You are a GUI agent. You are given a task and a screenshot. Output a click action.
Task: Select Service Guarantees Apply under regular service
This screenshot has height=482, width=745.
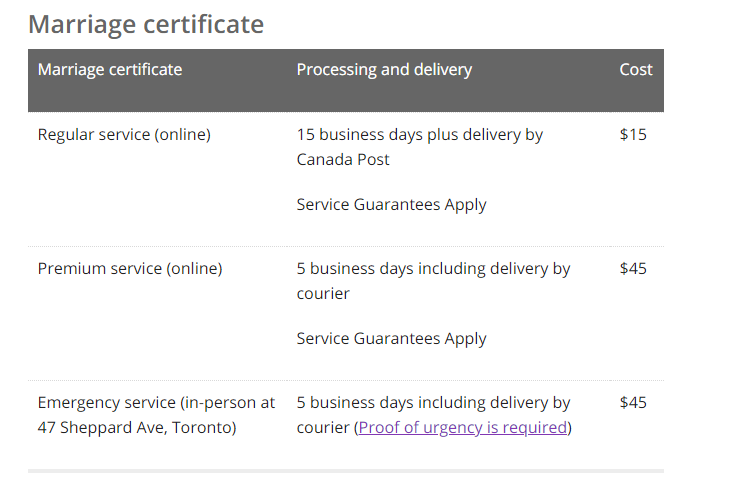[x=392, y=204]
